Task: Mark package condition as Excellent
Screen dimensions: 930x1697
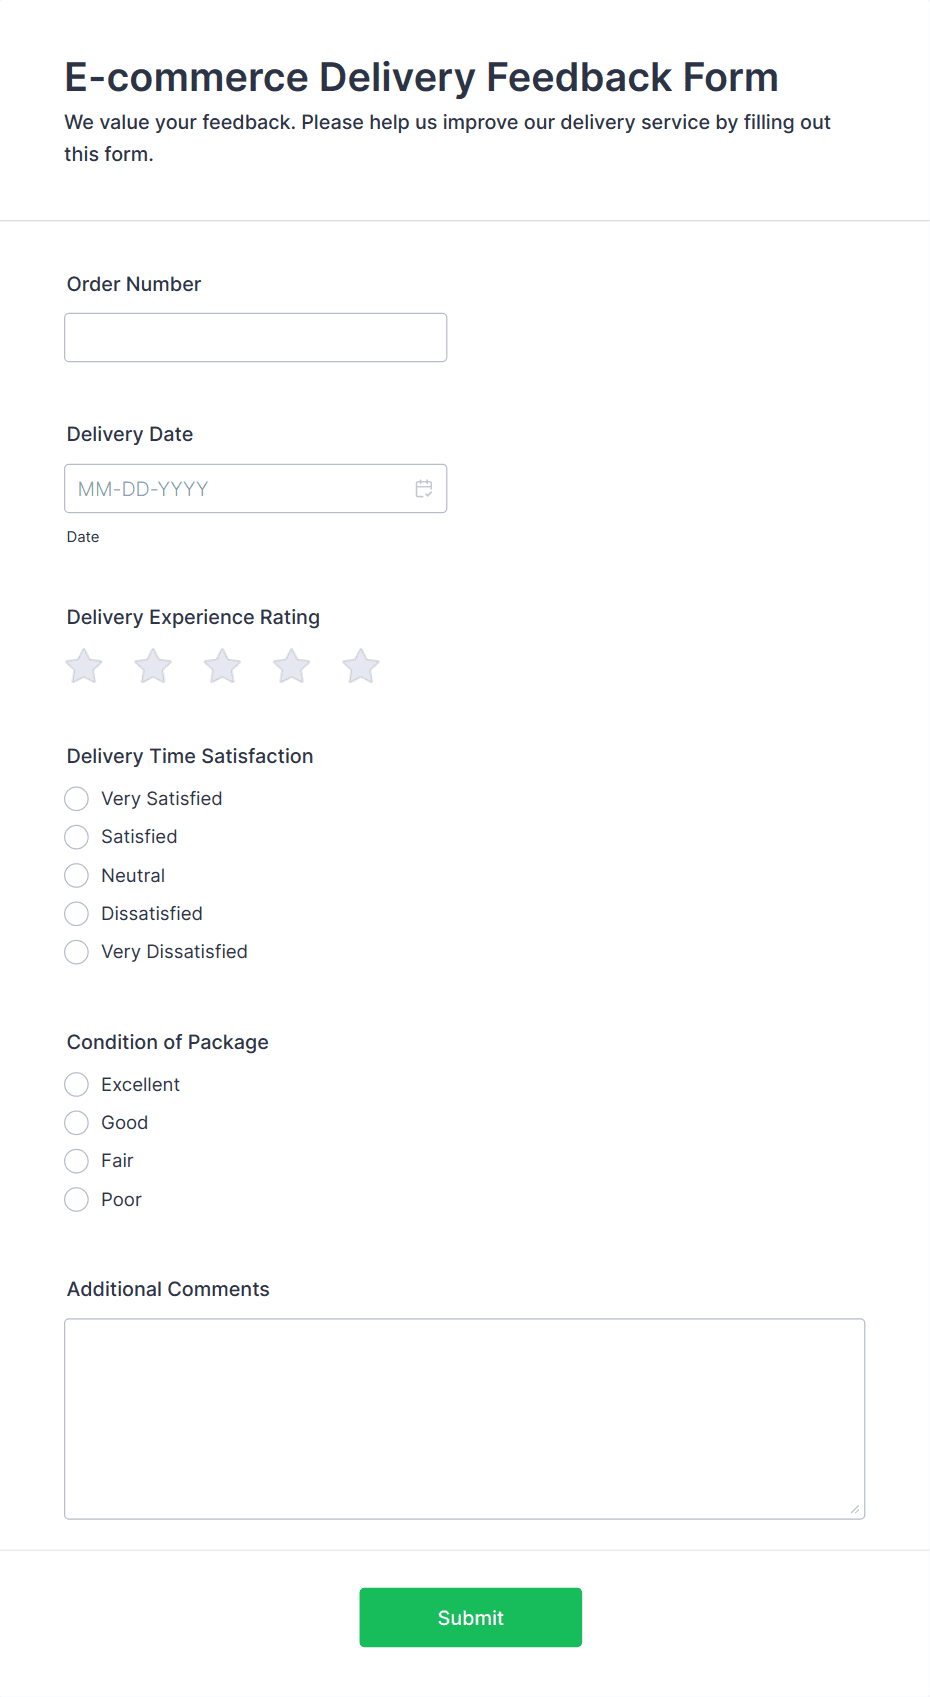Action: (x=76, y=1085)
